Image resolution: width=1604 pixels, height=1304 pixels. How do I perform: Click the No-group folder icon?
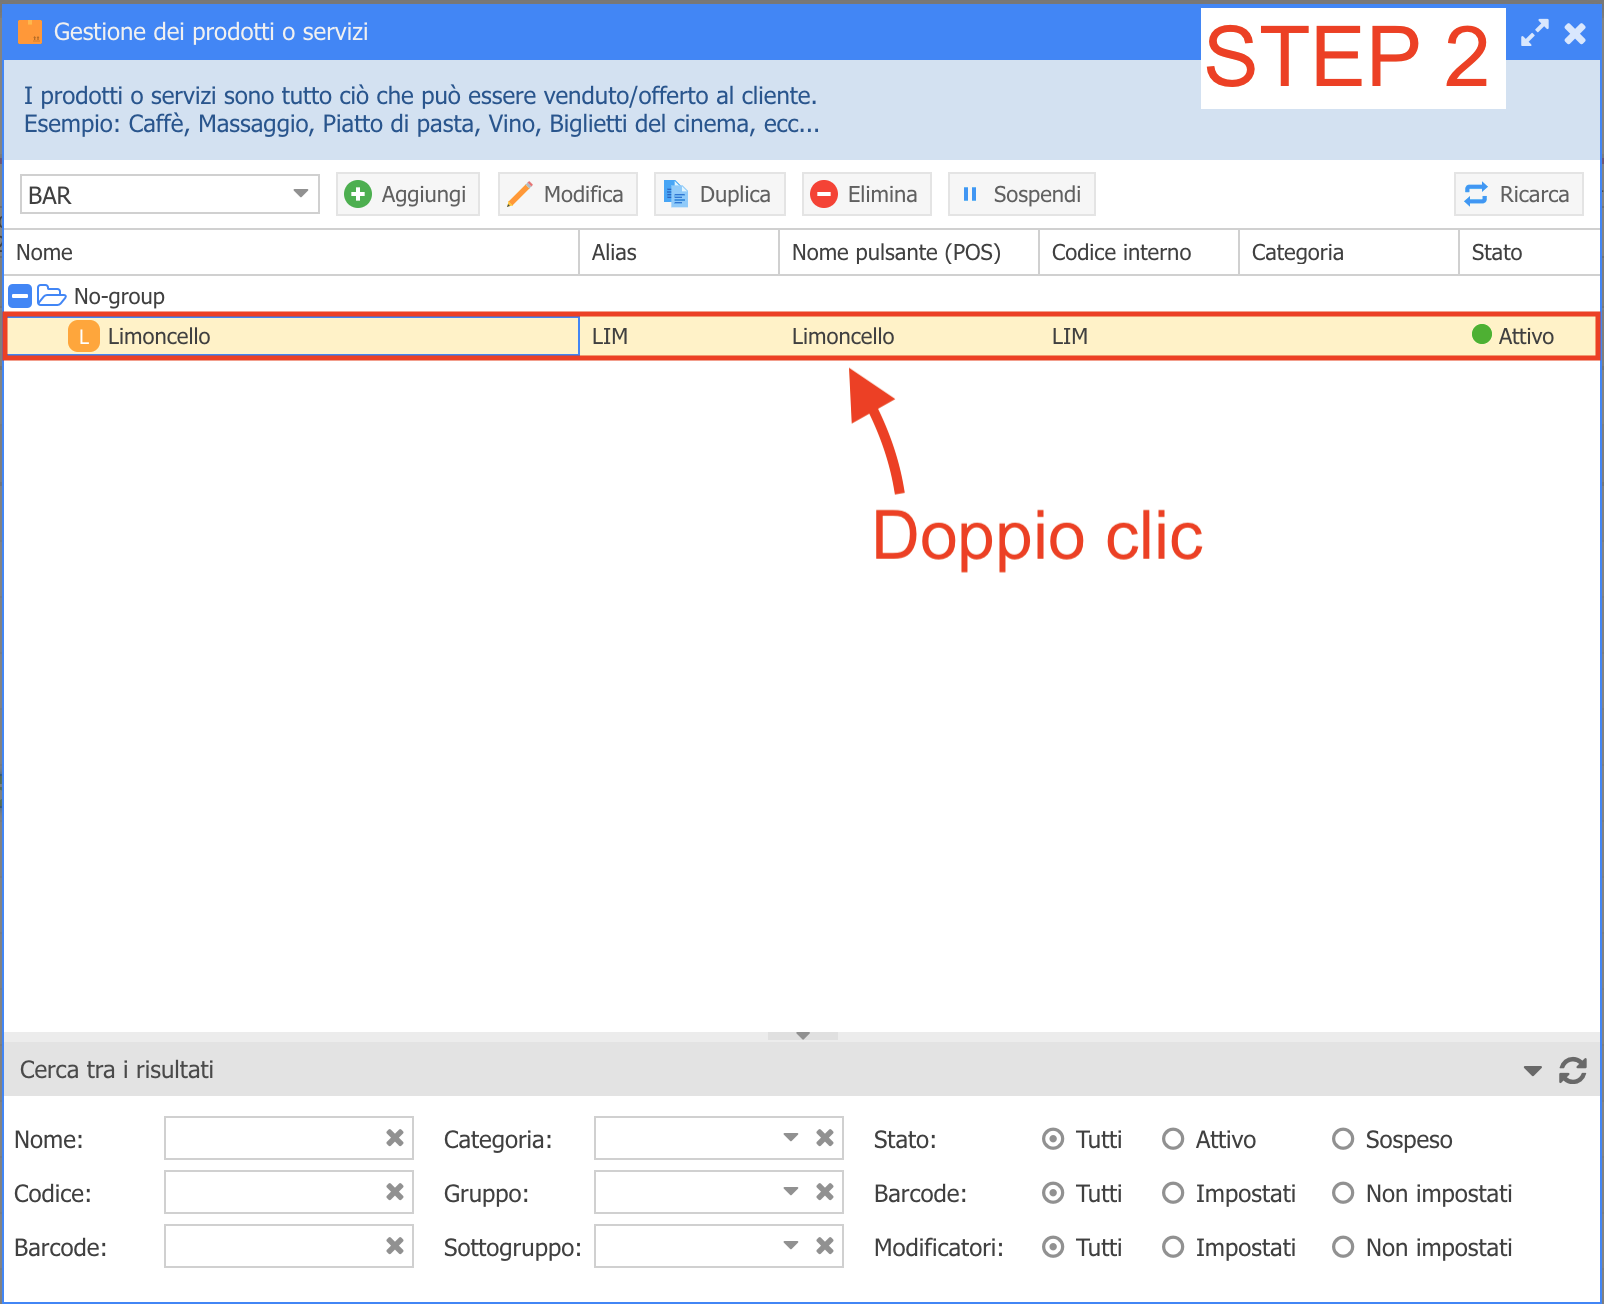51,296
